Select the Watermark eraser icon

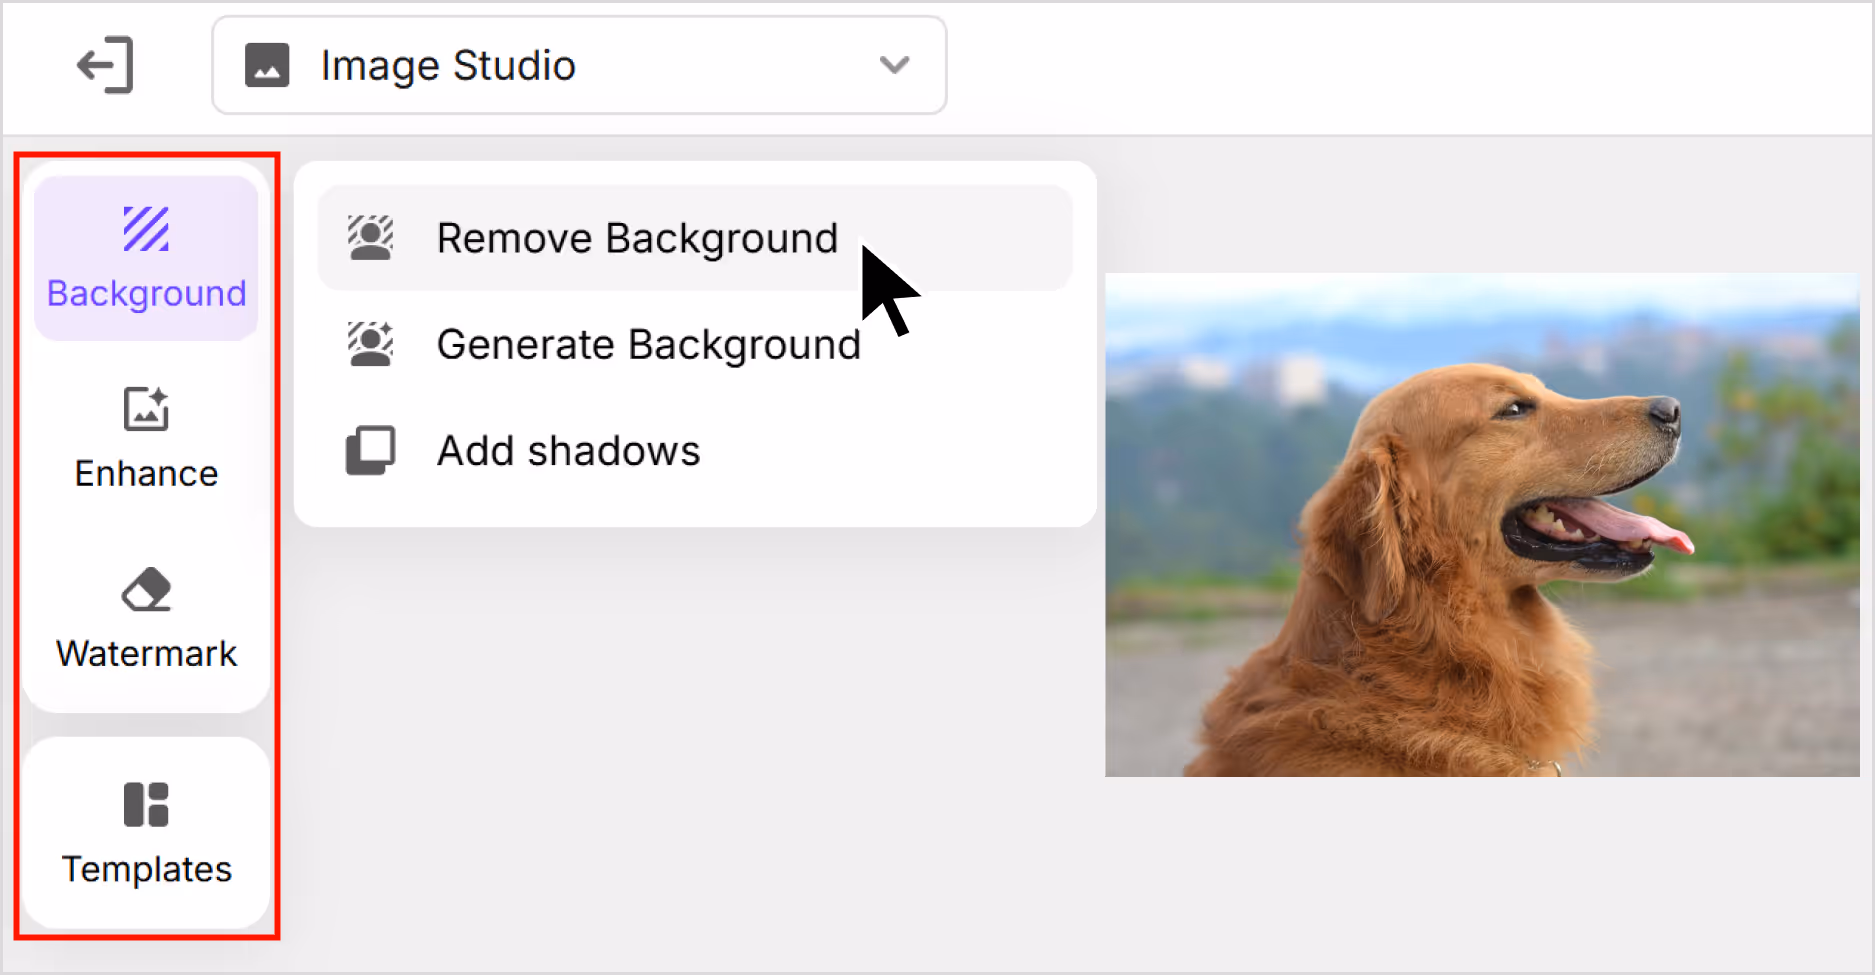[x=146, y=589]
